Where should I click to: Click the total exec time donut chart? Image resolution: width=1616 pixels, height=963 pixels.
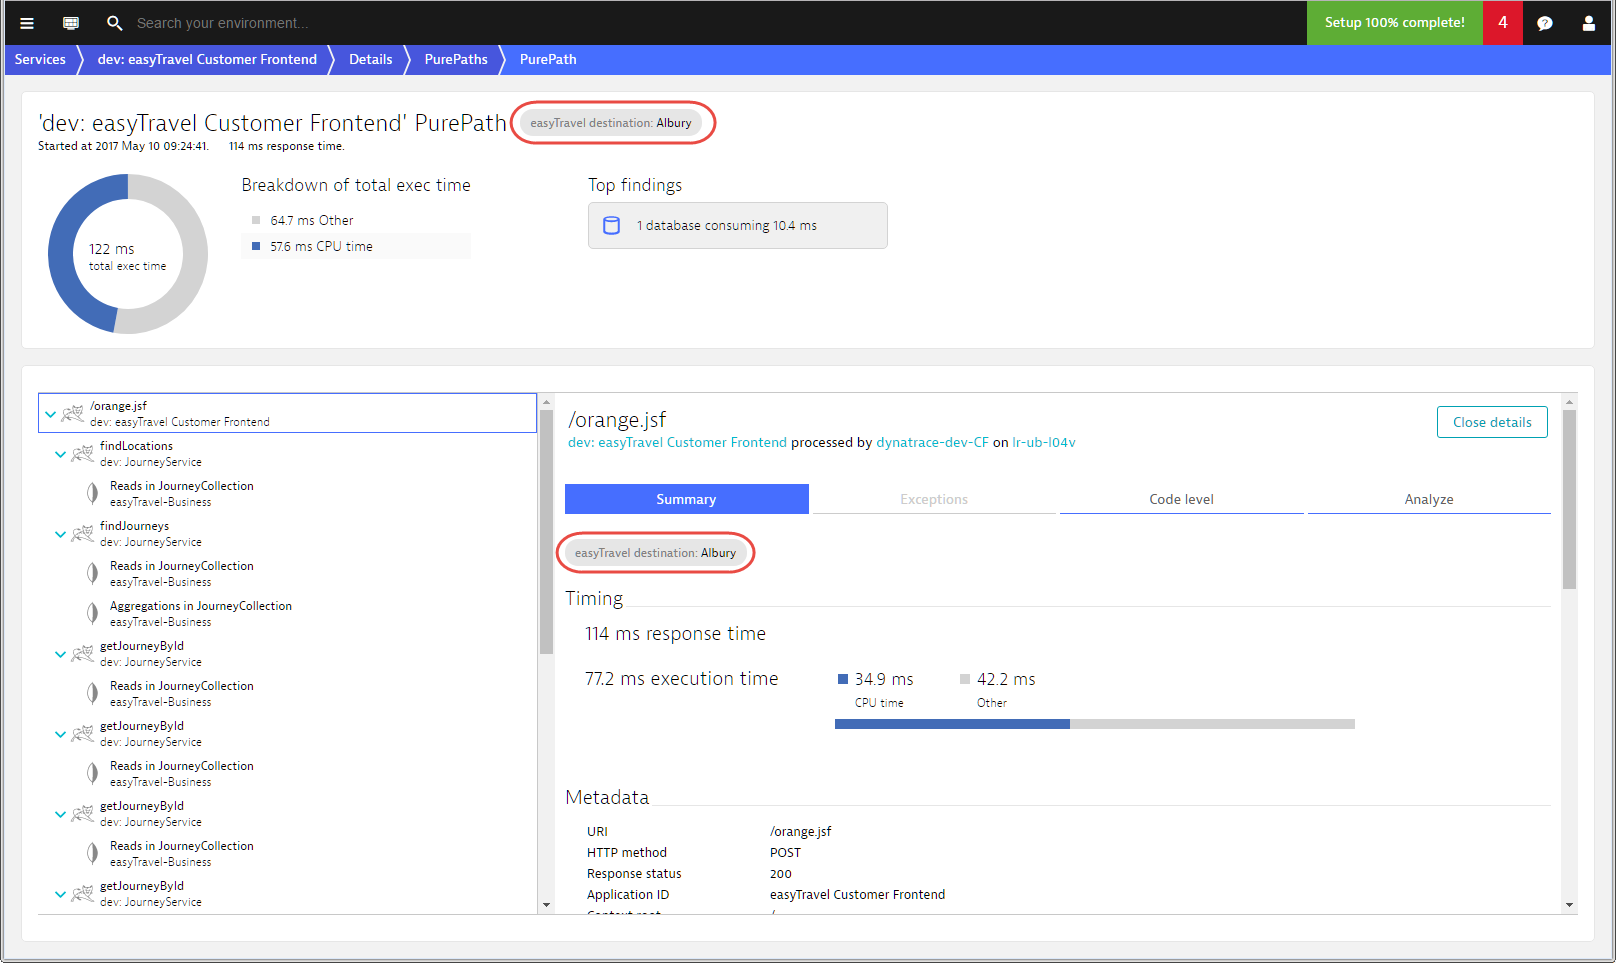click(128, 254)
